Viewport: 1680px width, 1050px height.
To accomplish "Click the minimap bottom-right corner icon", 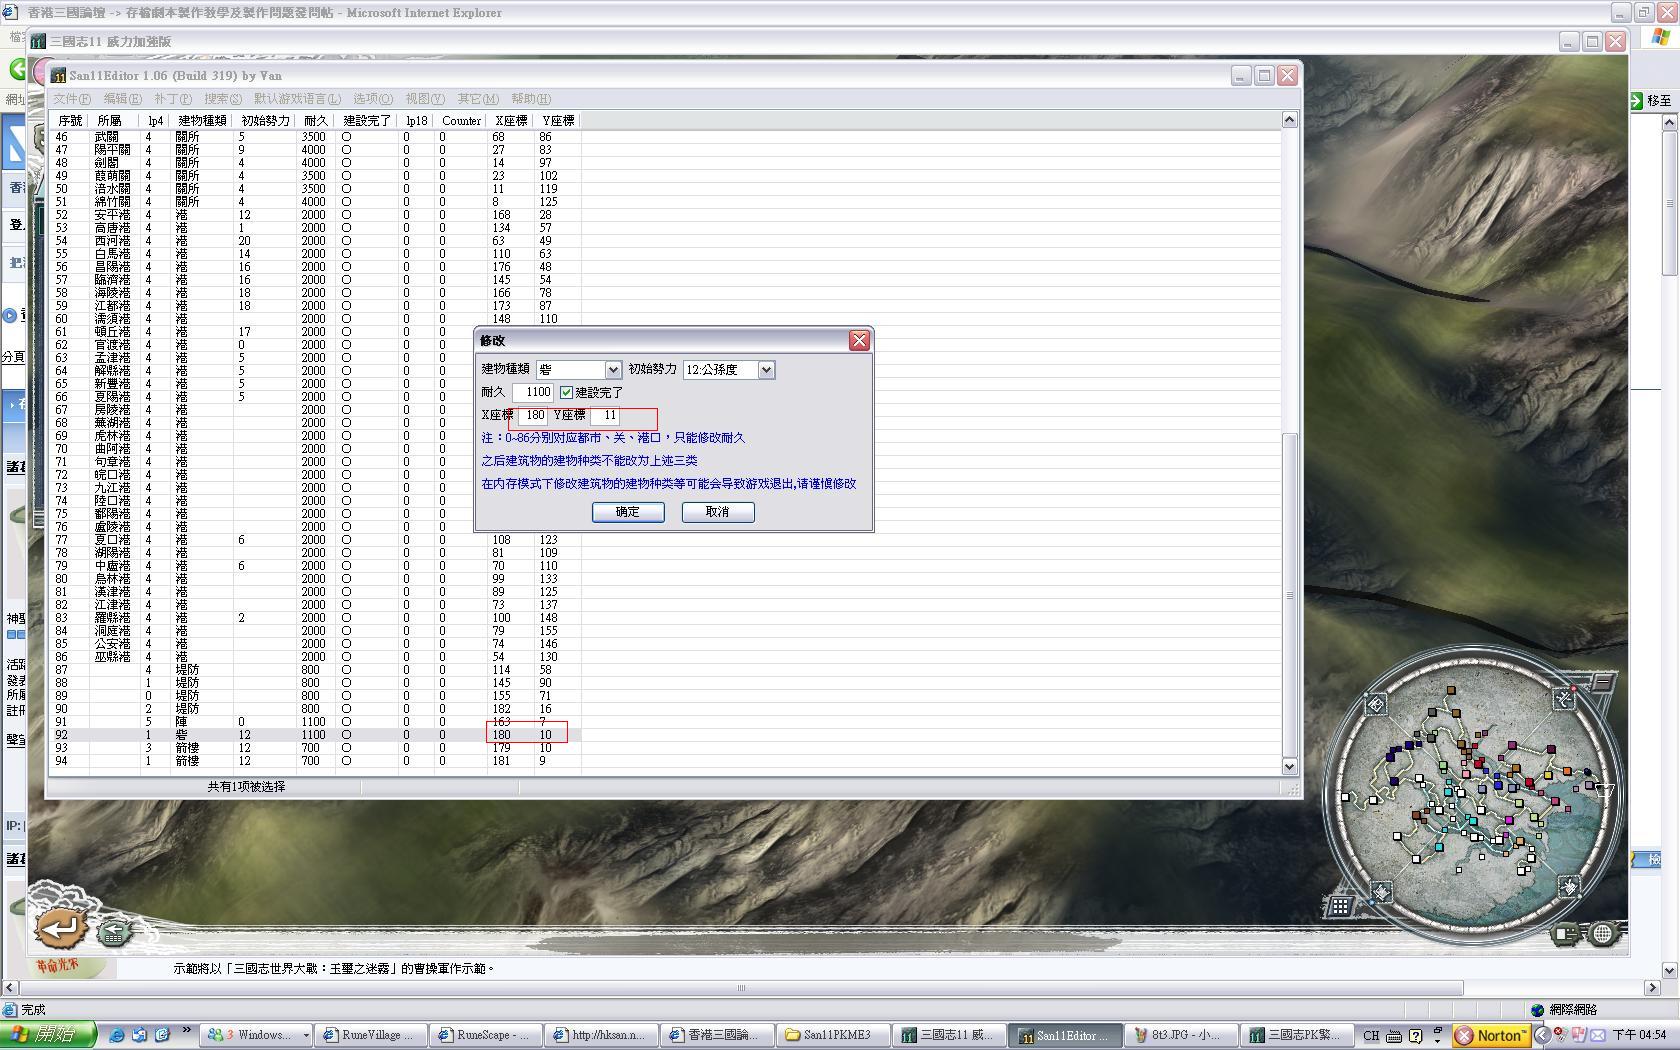I will pyautogui.click(x=1569, y=886).
